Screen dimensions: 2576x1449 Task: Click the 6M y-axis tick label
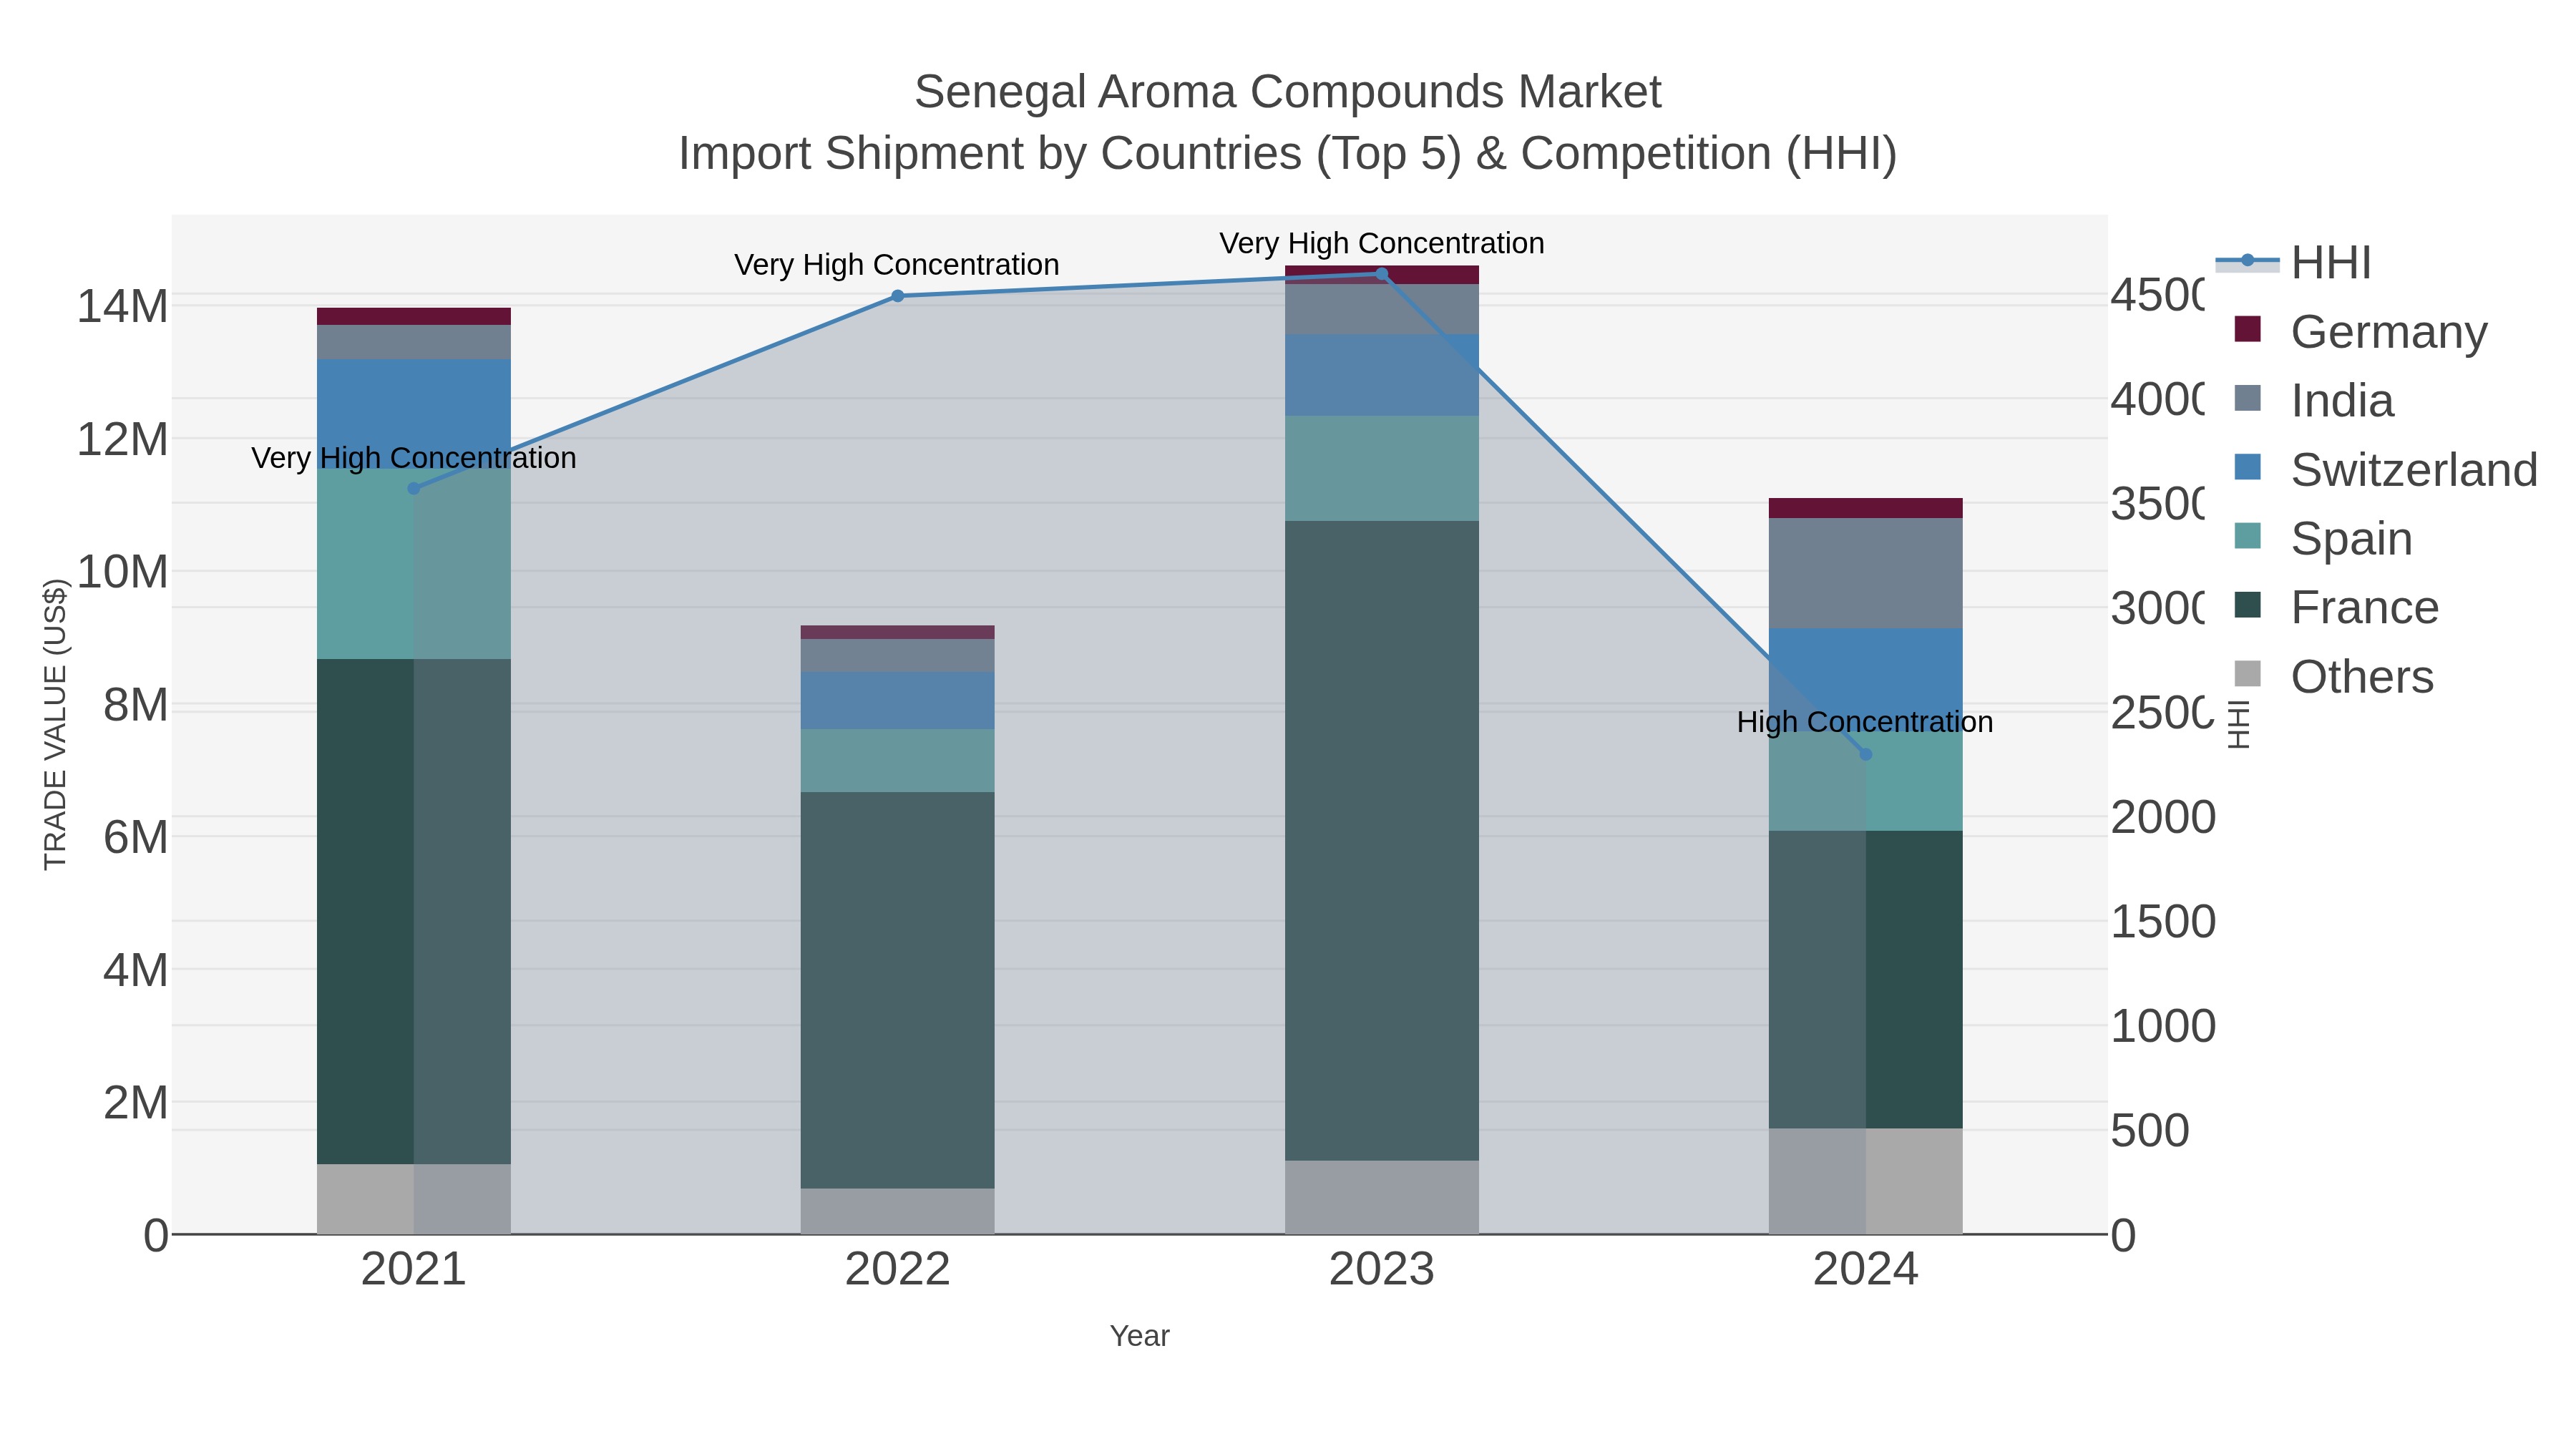pos(135,837)
